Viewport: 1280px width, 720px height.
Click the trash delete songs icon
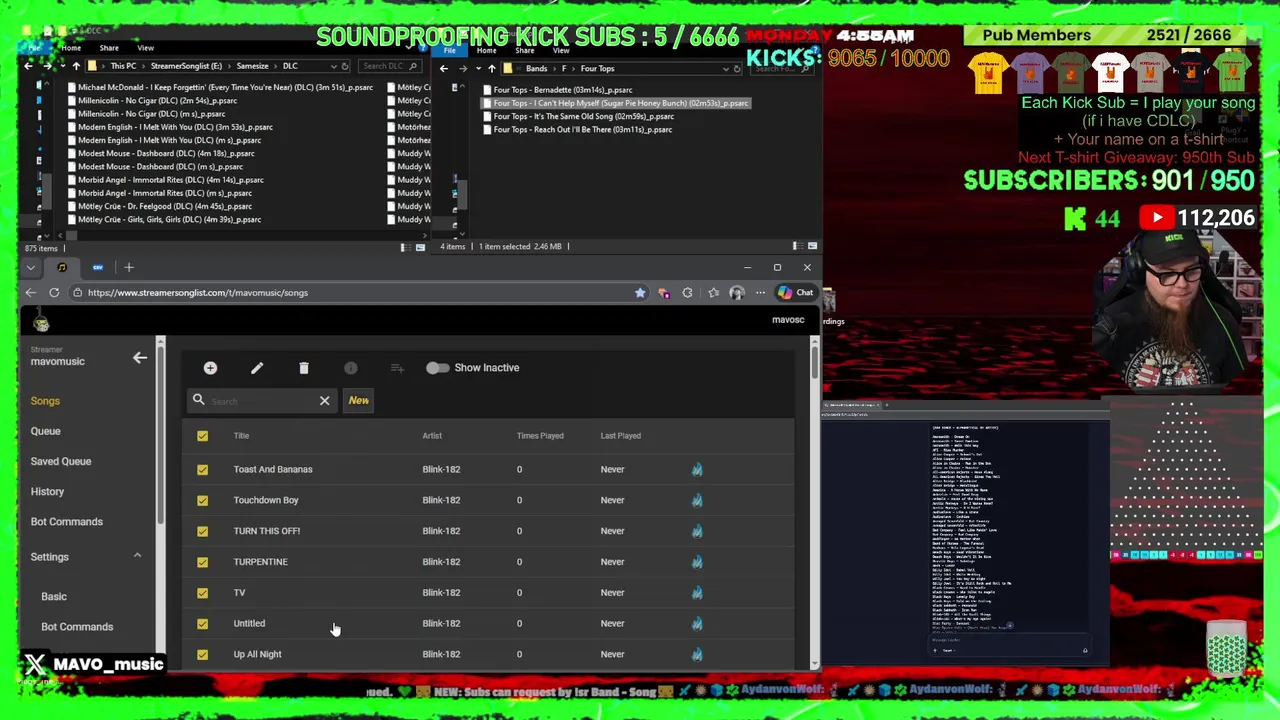pos(304,368)
